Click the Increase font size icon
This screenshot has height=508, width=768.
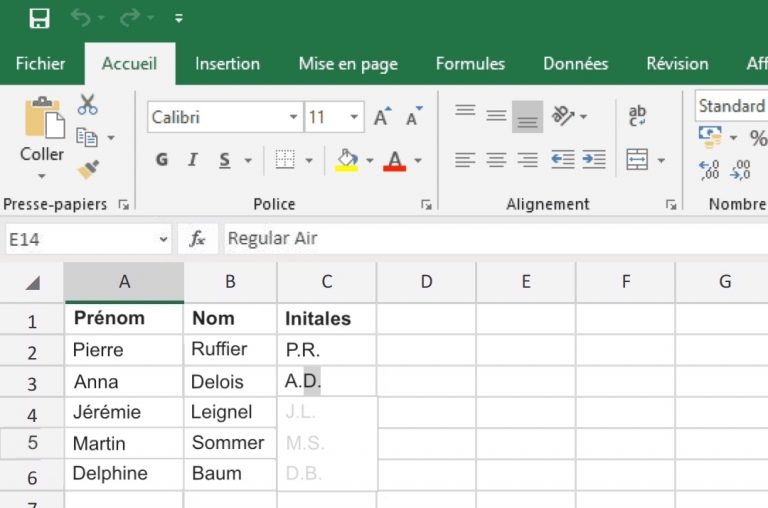click(x=381, y=117)
